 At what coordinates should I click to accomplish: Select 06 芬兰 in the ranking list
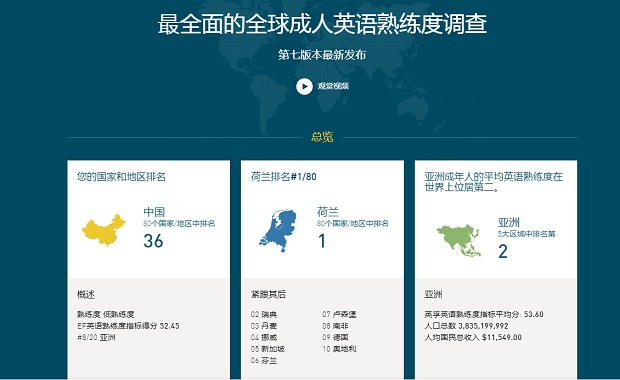tap(264, 361)
